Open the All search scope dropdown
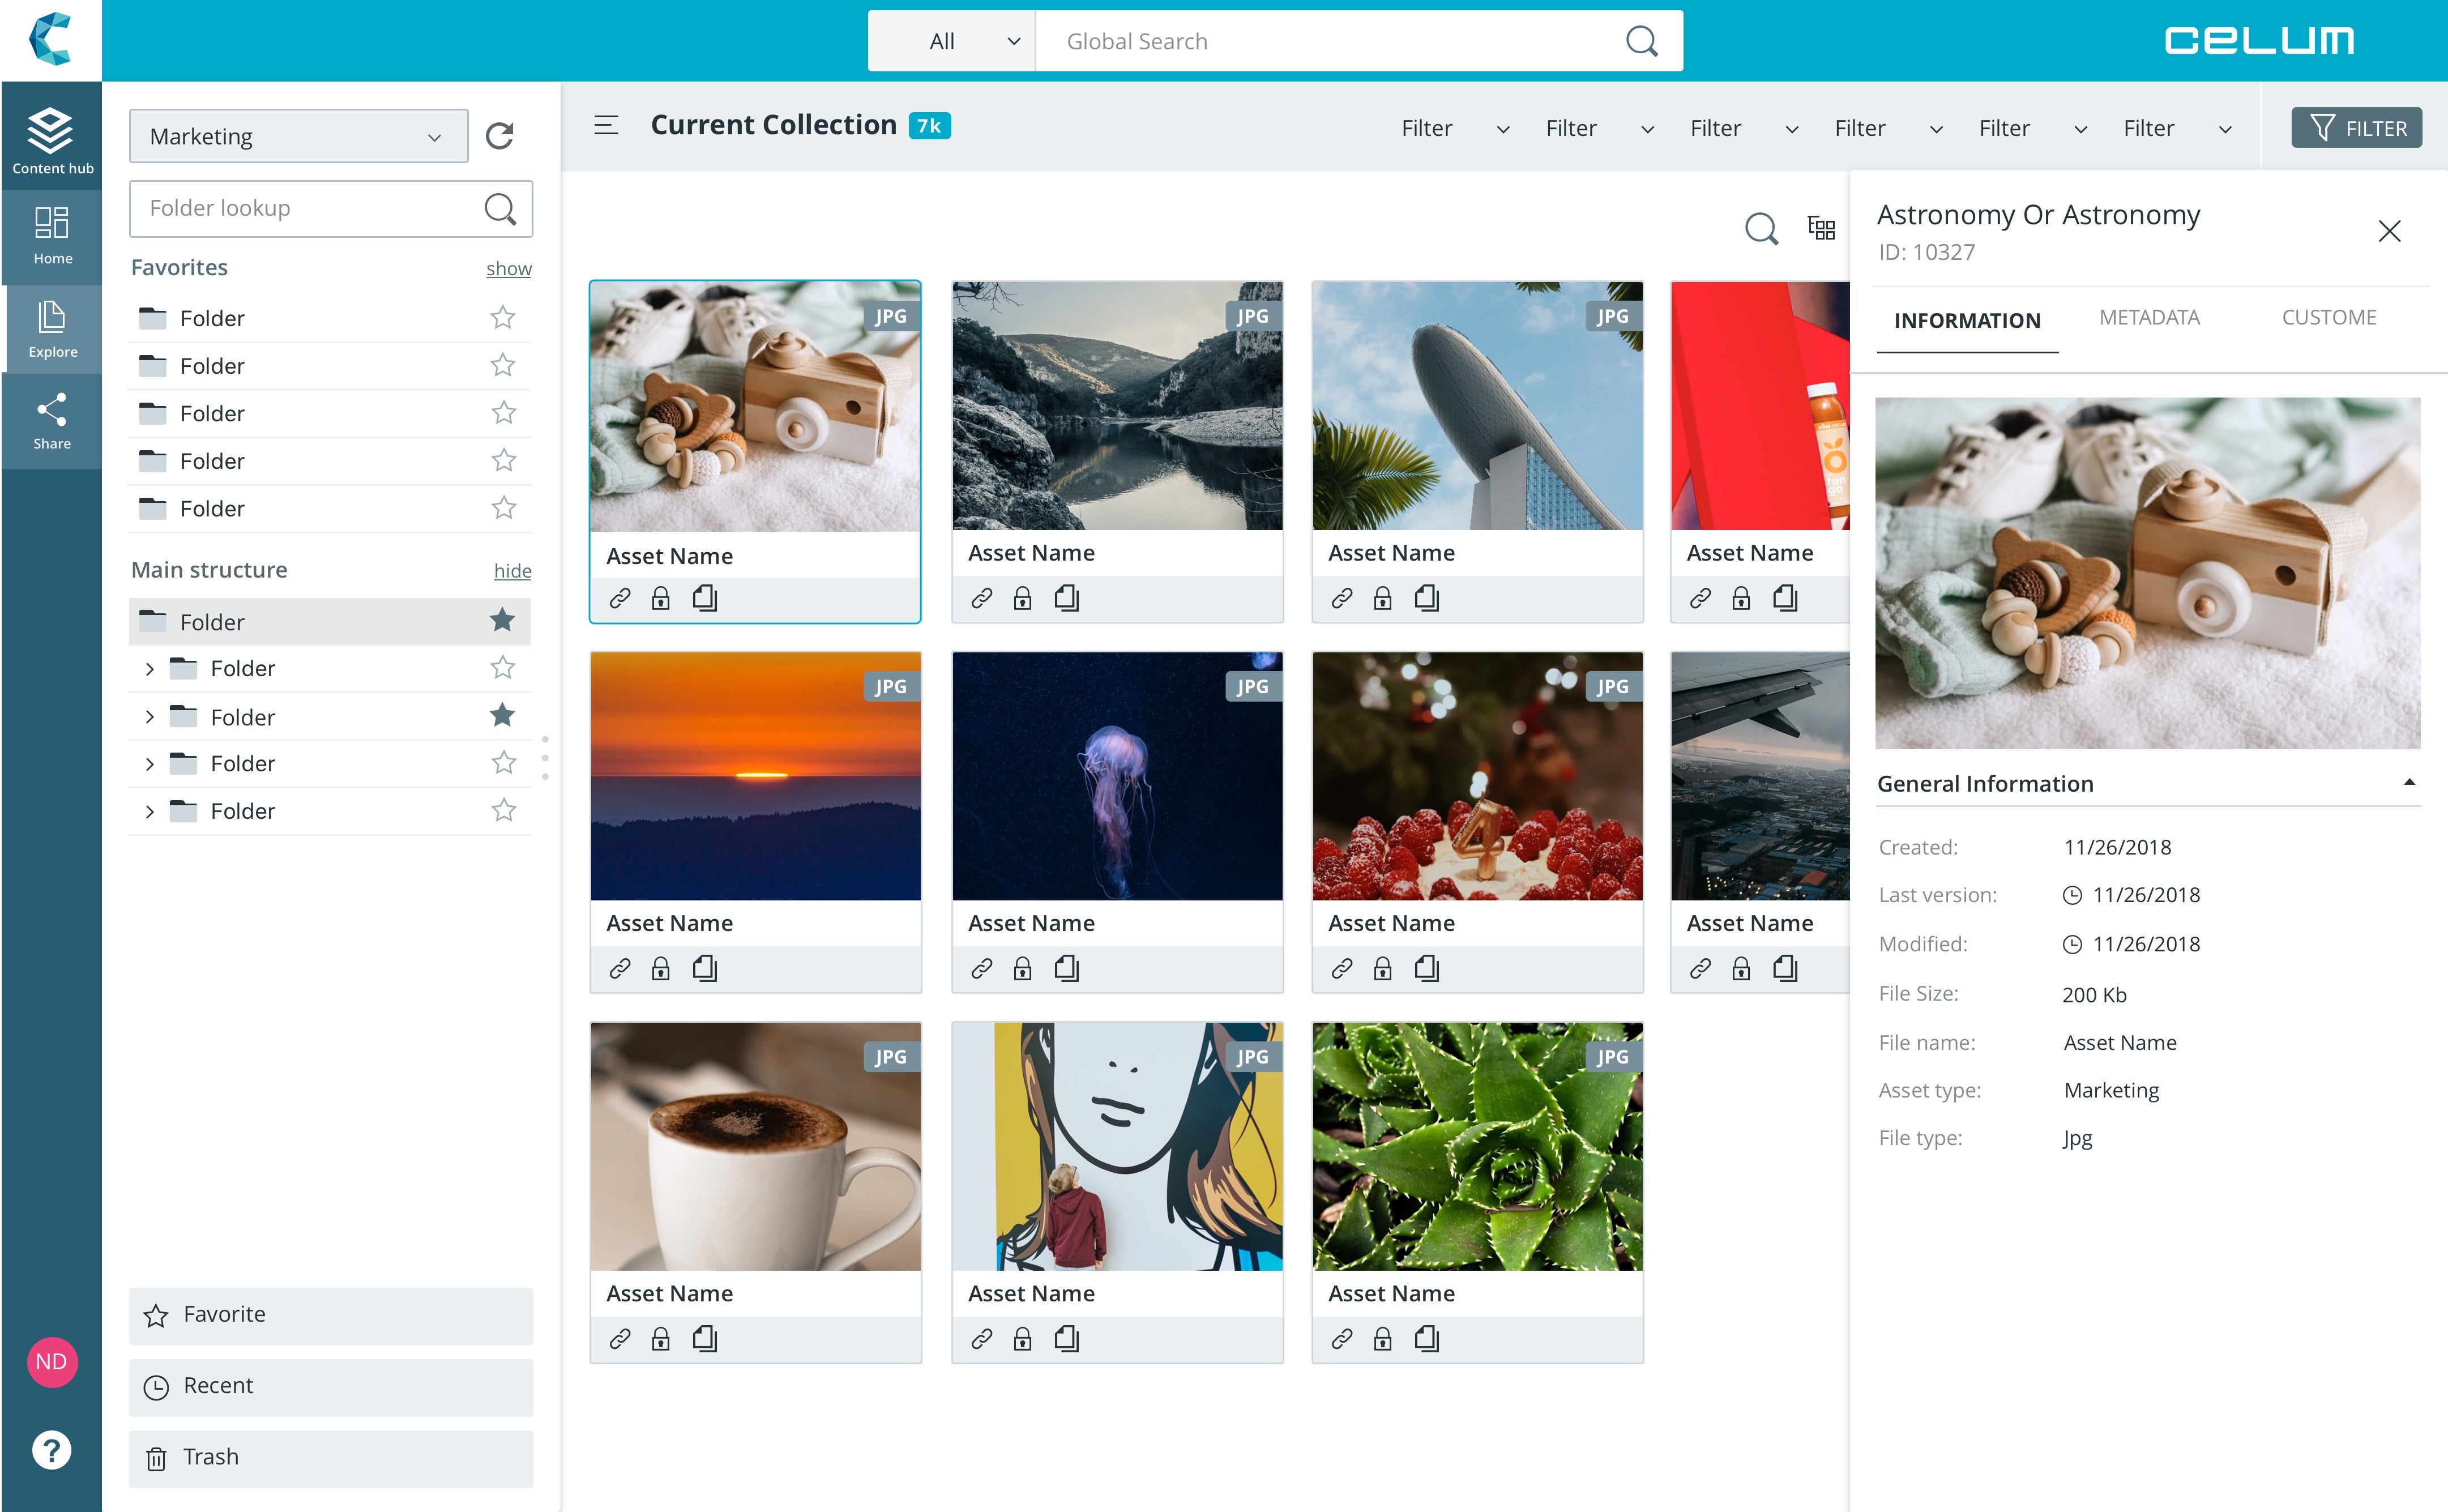This screenshot has height=1512, width=2448. pyautogui.click(x=951, y=41)
